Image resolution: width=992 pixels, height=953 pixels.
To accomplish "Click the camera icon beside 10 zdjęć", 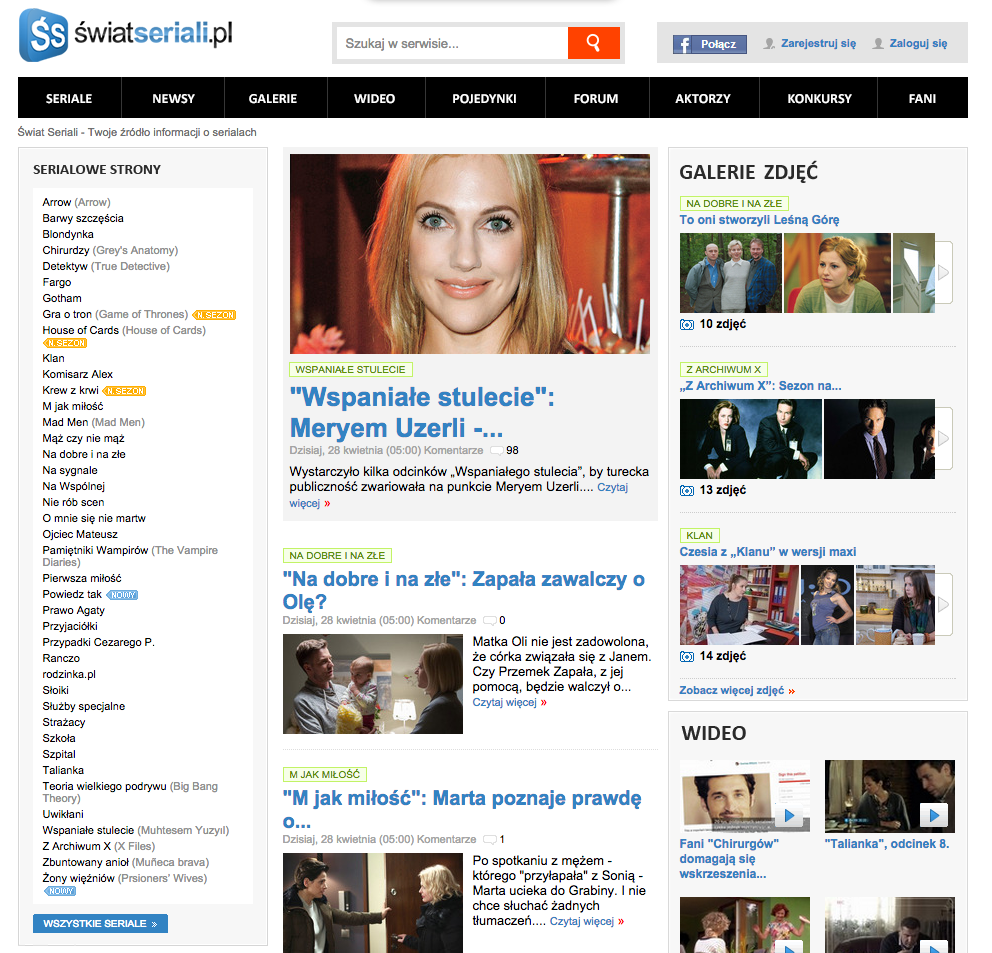I will [x=686, y=324].
